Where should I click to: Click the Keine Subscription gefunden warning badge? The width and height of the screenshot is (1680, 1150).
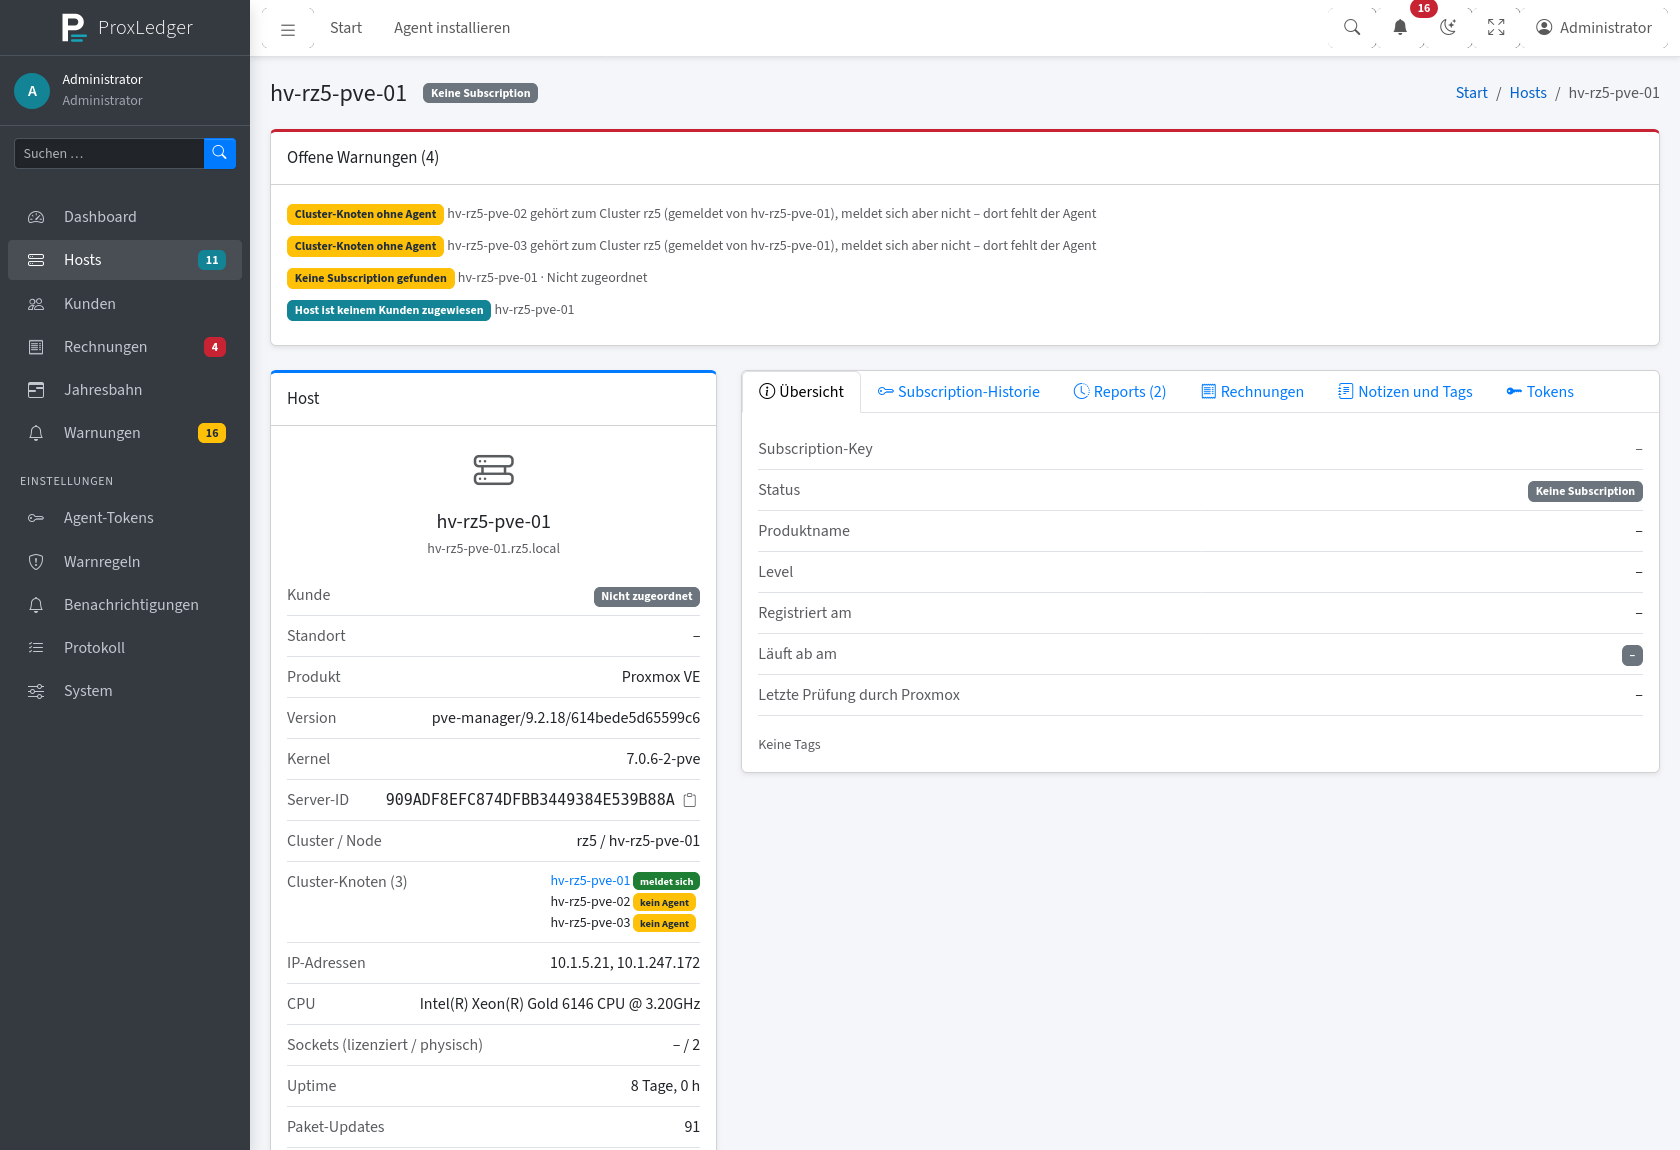[x=371, y=278]
